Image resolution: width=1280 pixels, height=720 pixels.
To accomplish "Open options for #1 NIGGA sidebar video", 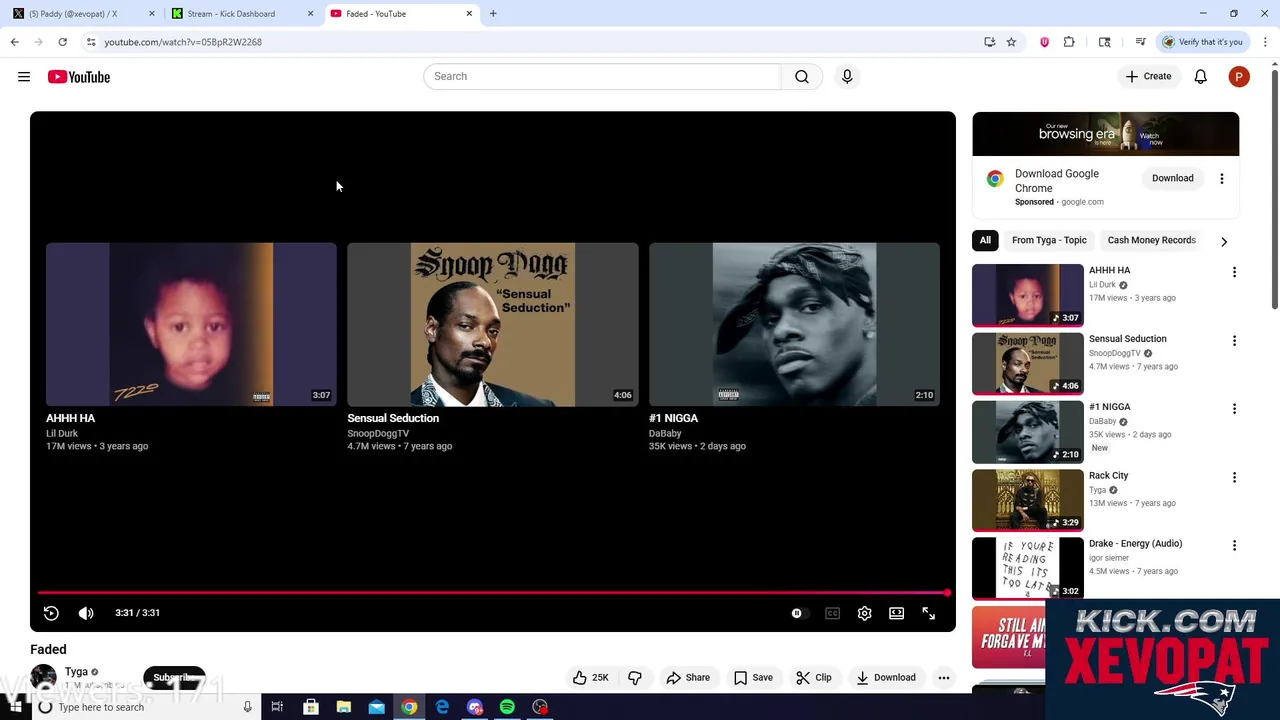I will click(1234, 409).
